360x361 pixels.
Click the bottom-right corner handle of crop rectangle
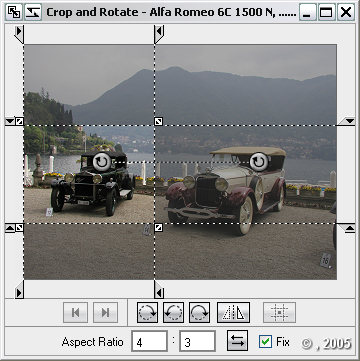pyautogui.click(x=159, y=228)
